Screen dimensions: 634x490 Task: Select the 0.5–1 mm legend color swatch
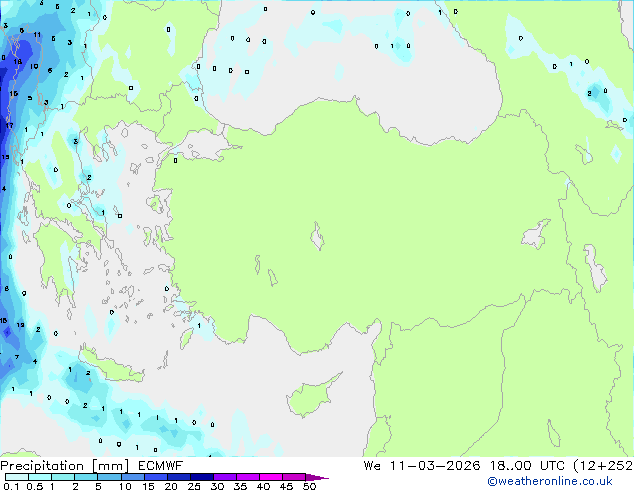(x=40, y=477)
